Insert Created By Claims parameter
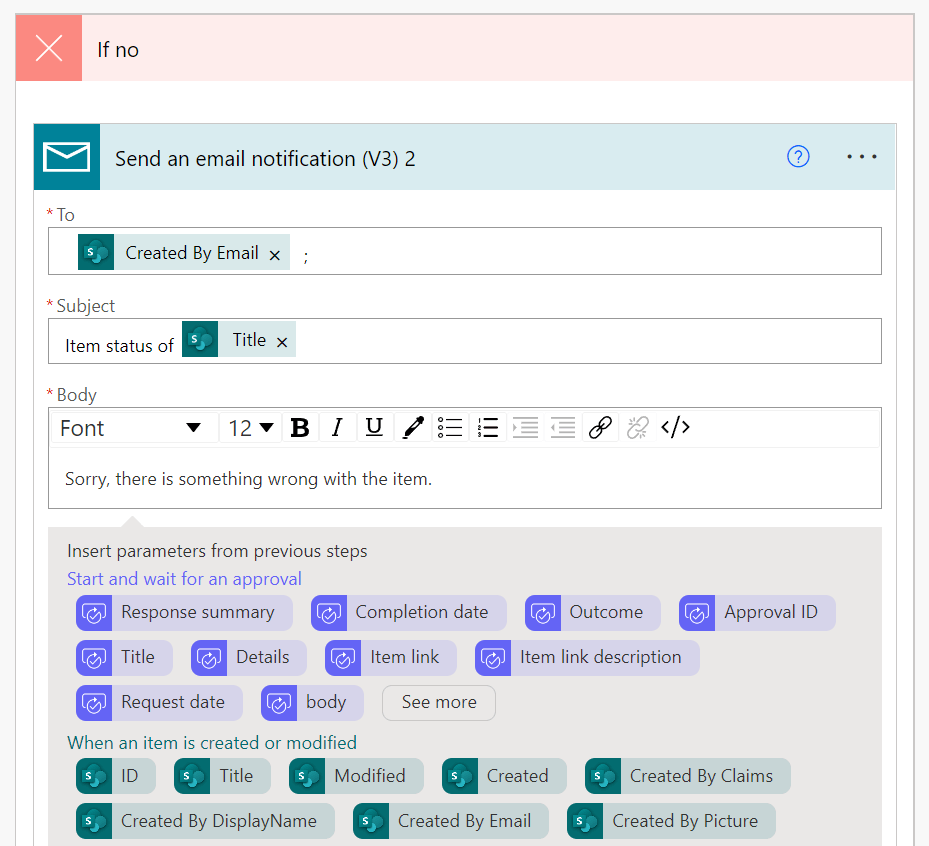The height and width of the screenshot is (846, 929). pos(688,776)
